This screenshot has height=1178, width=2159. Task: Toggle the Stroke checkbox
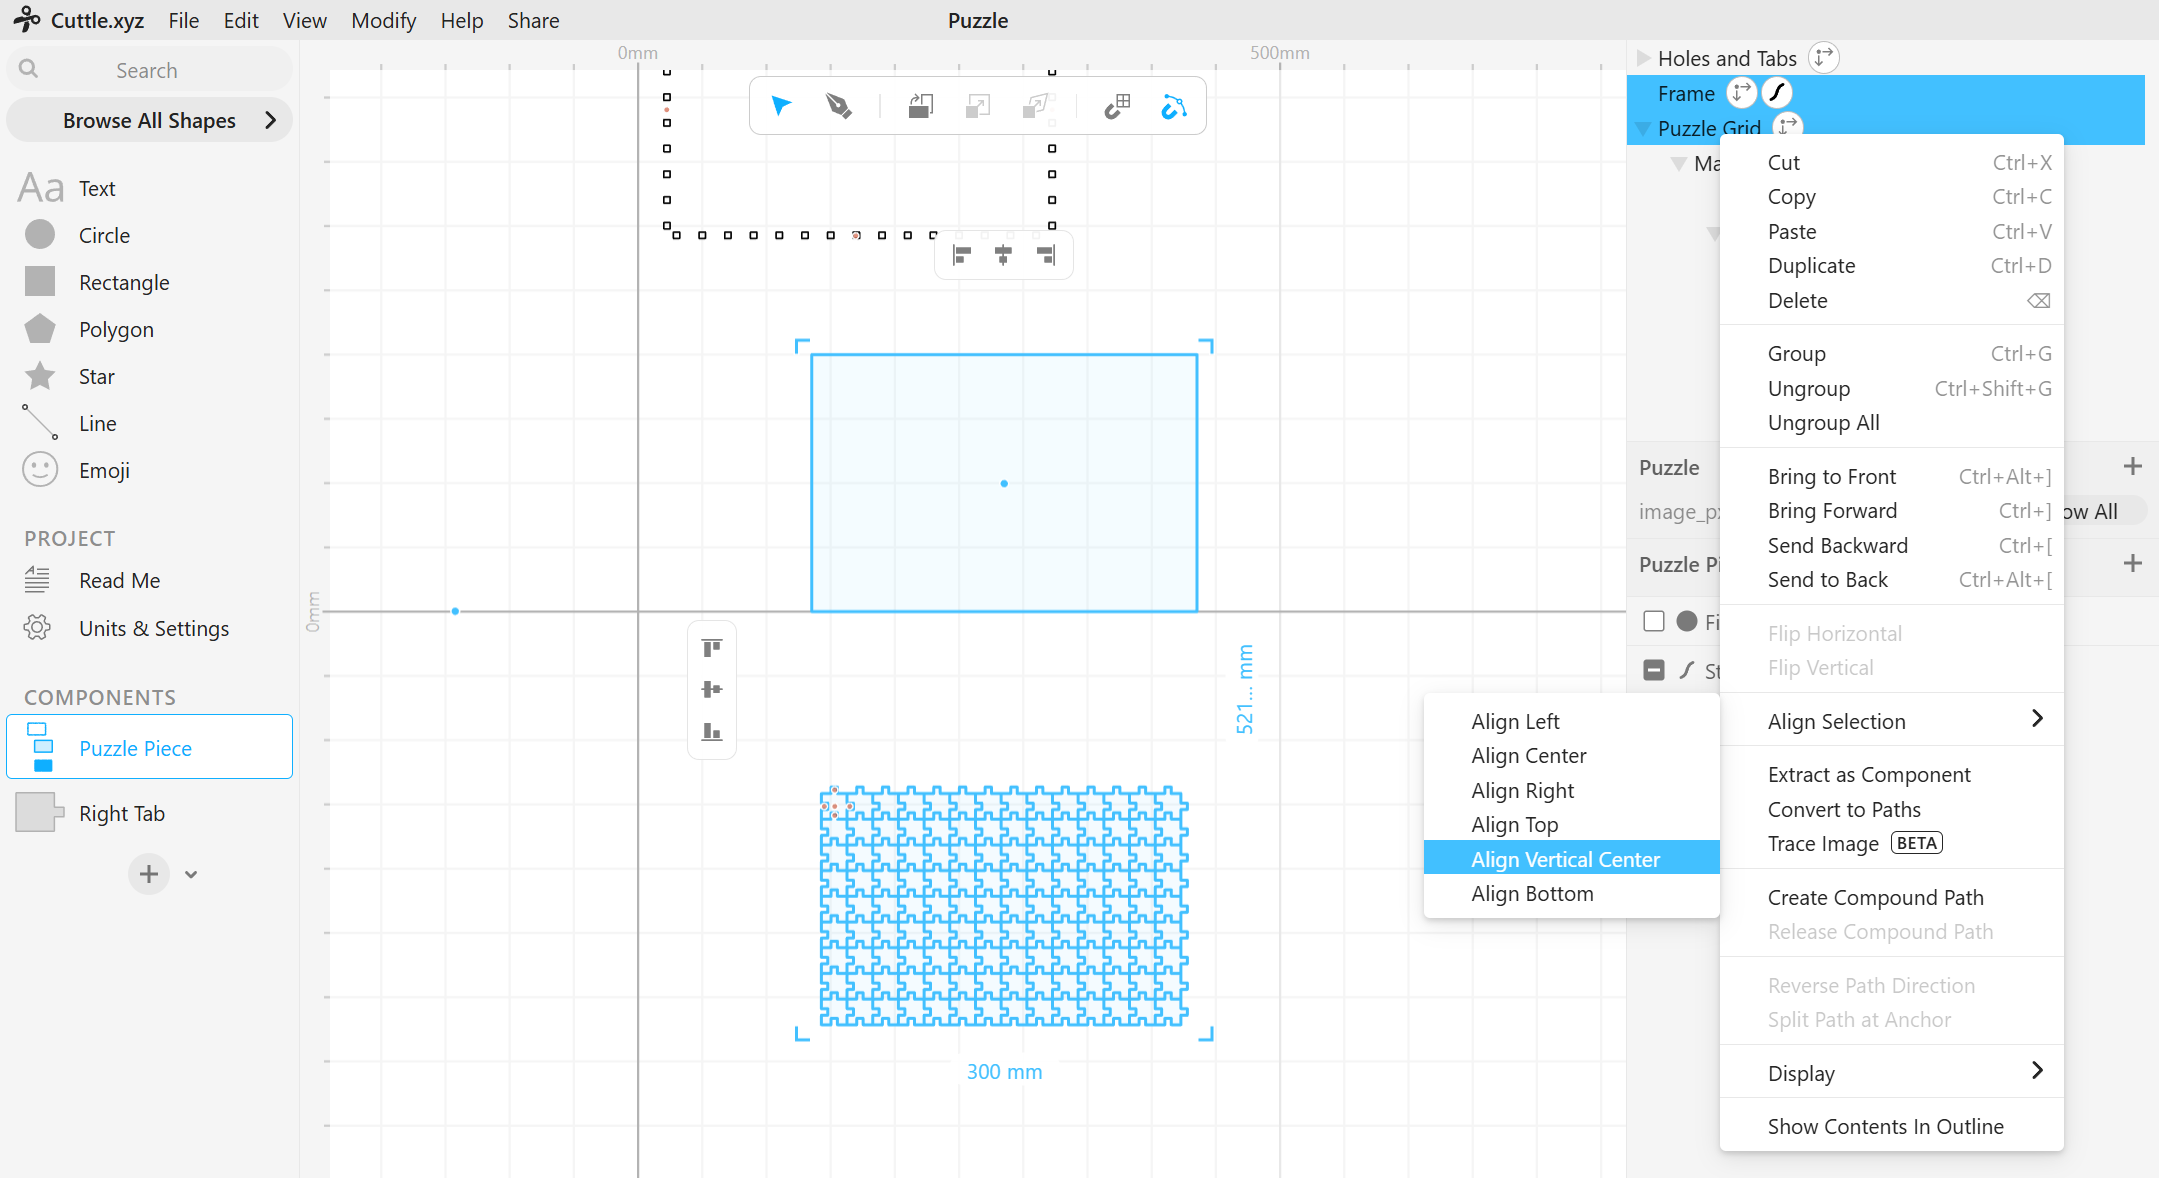pyautogui.click(x=1654, y=670)
